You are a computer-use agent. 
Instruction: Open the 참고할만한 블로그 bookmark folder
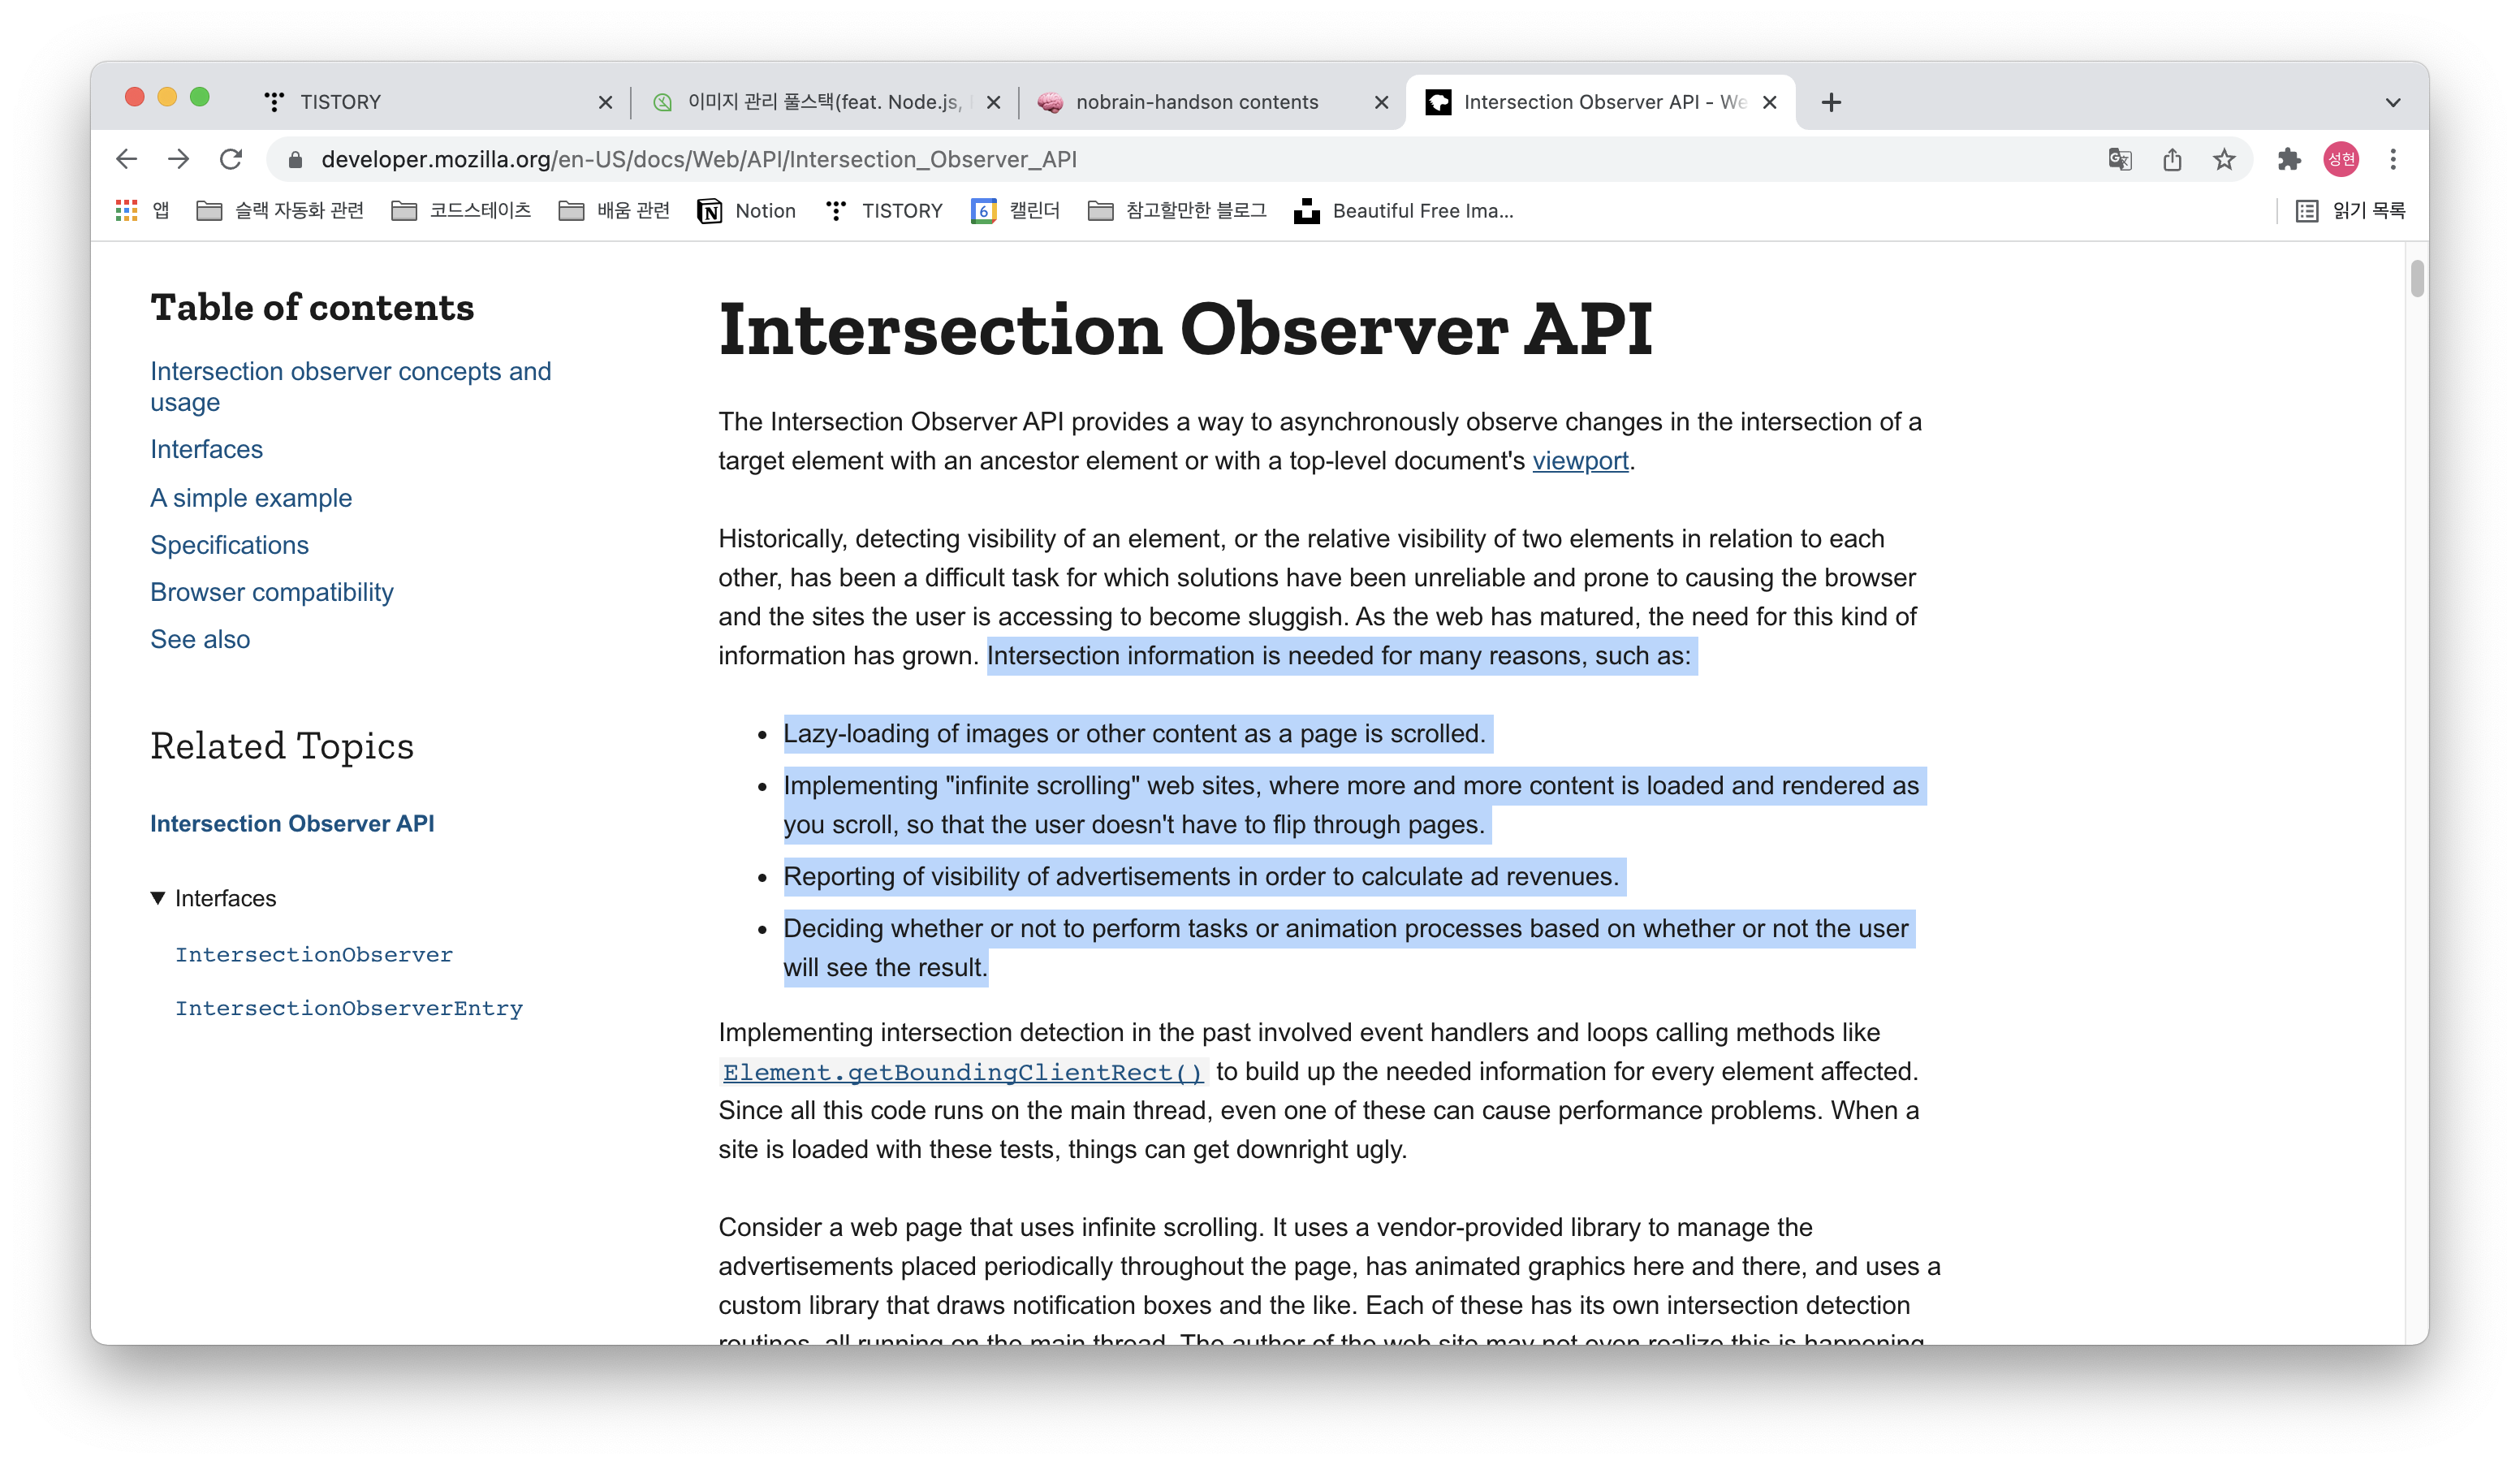point(1177,210)
